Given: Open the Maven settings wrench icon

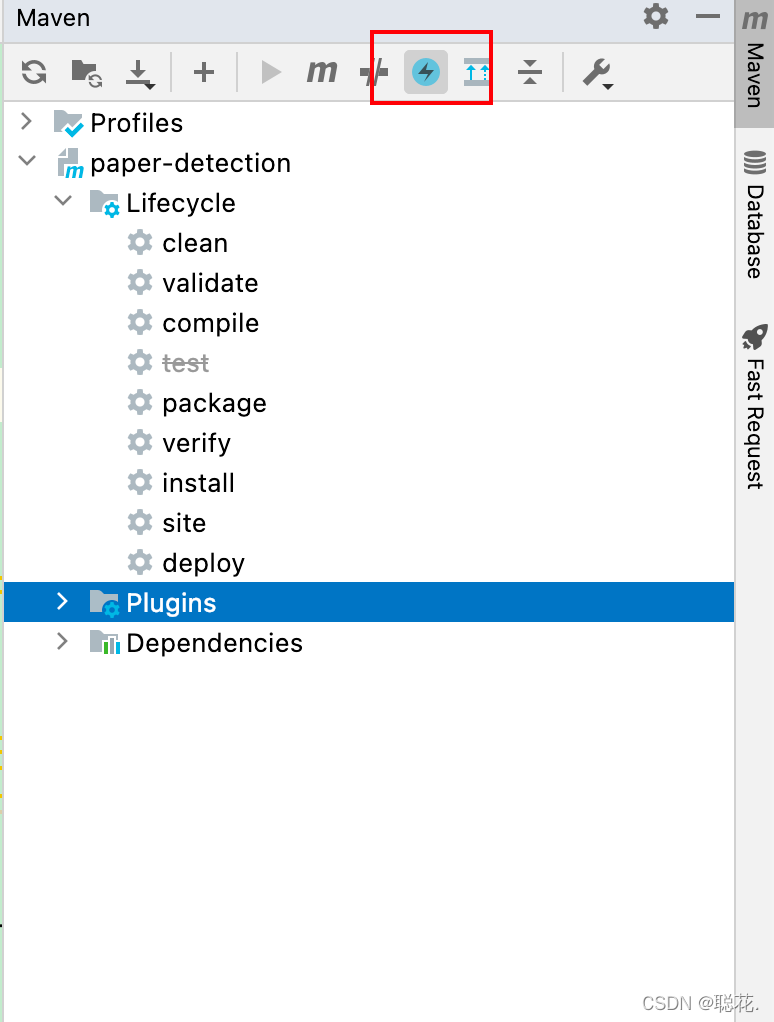Looking at the screenshot, I should click(597, 72).
